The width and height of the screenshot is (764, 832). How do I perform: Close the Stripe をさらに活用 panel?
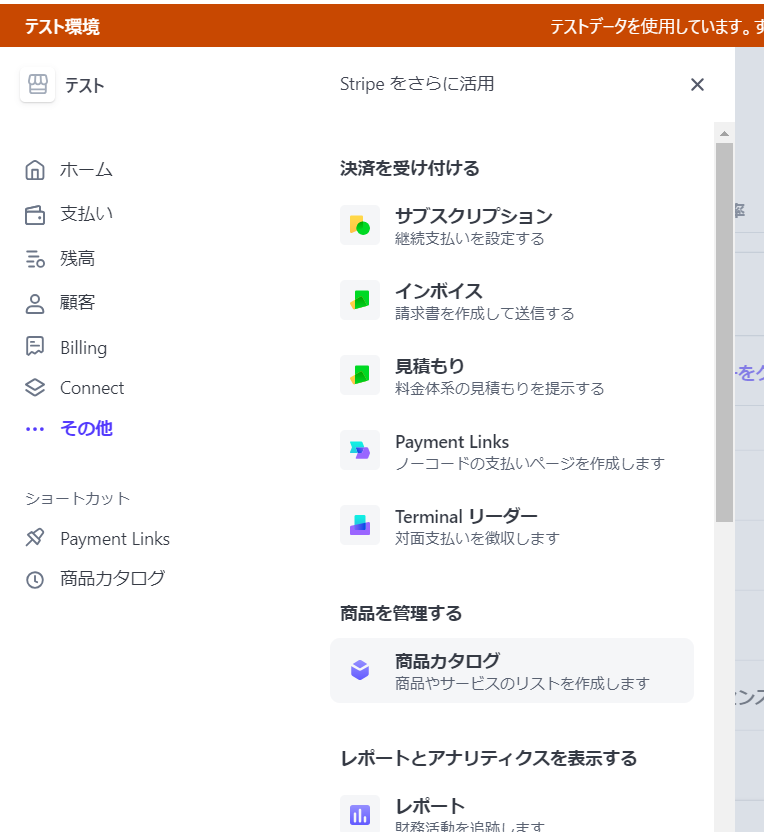point(697,84)
